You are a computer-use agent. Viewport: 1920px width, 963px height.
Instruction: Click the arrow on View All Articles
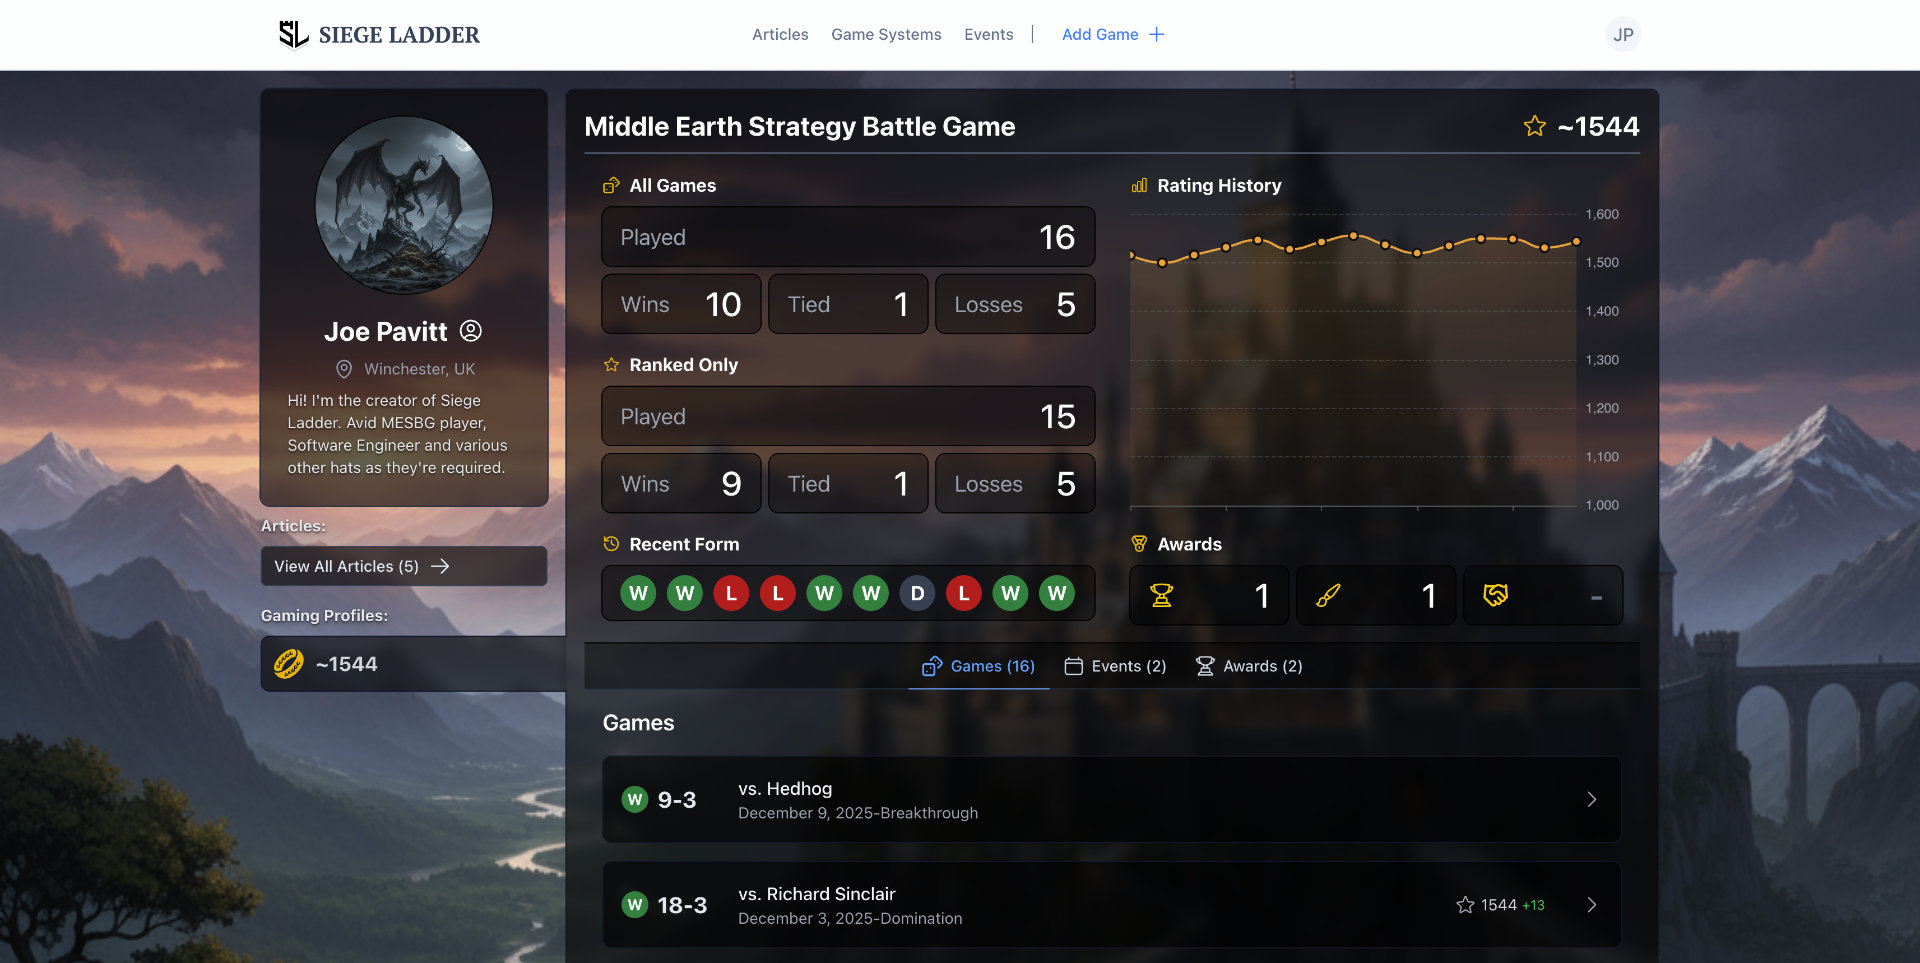[x=441, y=566]
